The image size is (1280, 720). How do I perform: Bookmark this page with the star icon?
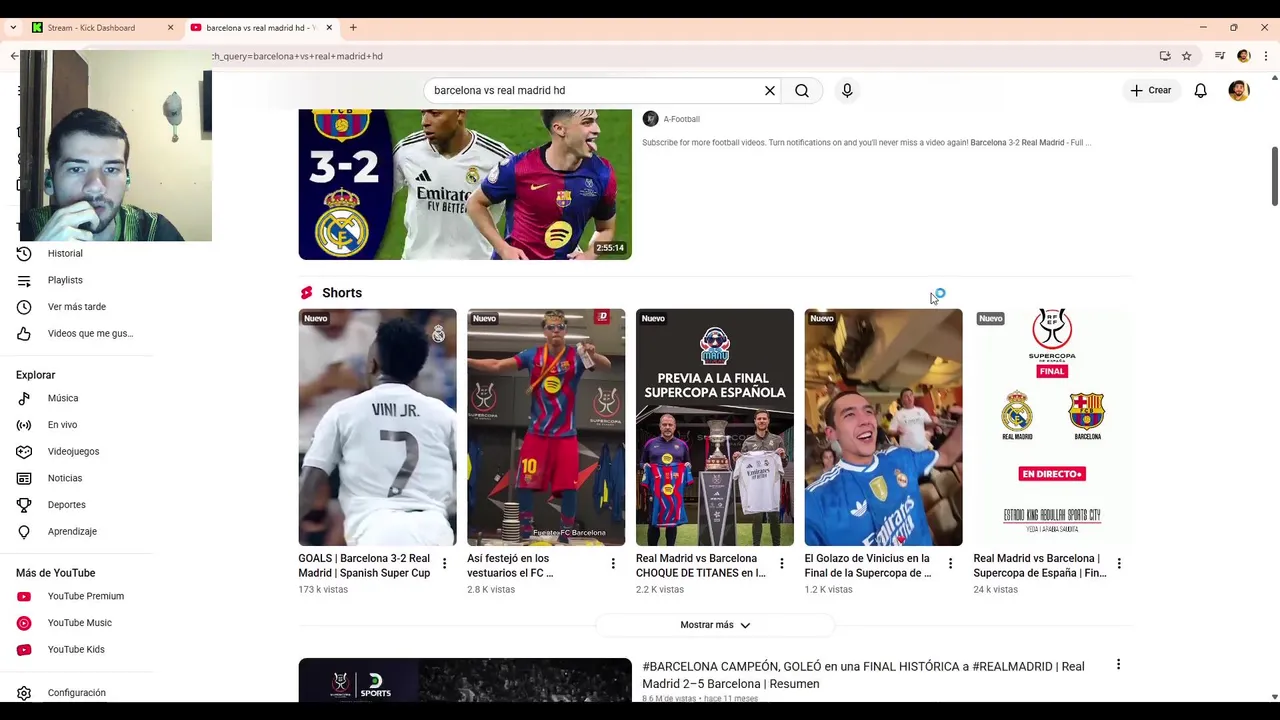click(x=1186, y=56)
